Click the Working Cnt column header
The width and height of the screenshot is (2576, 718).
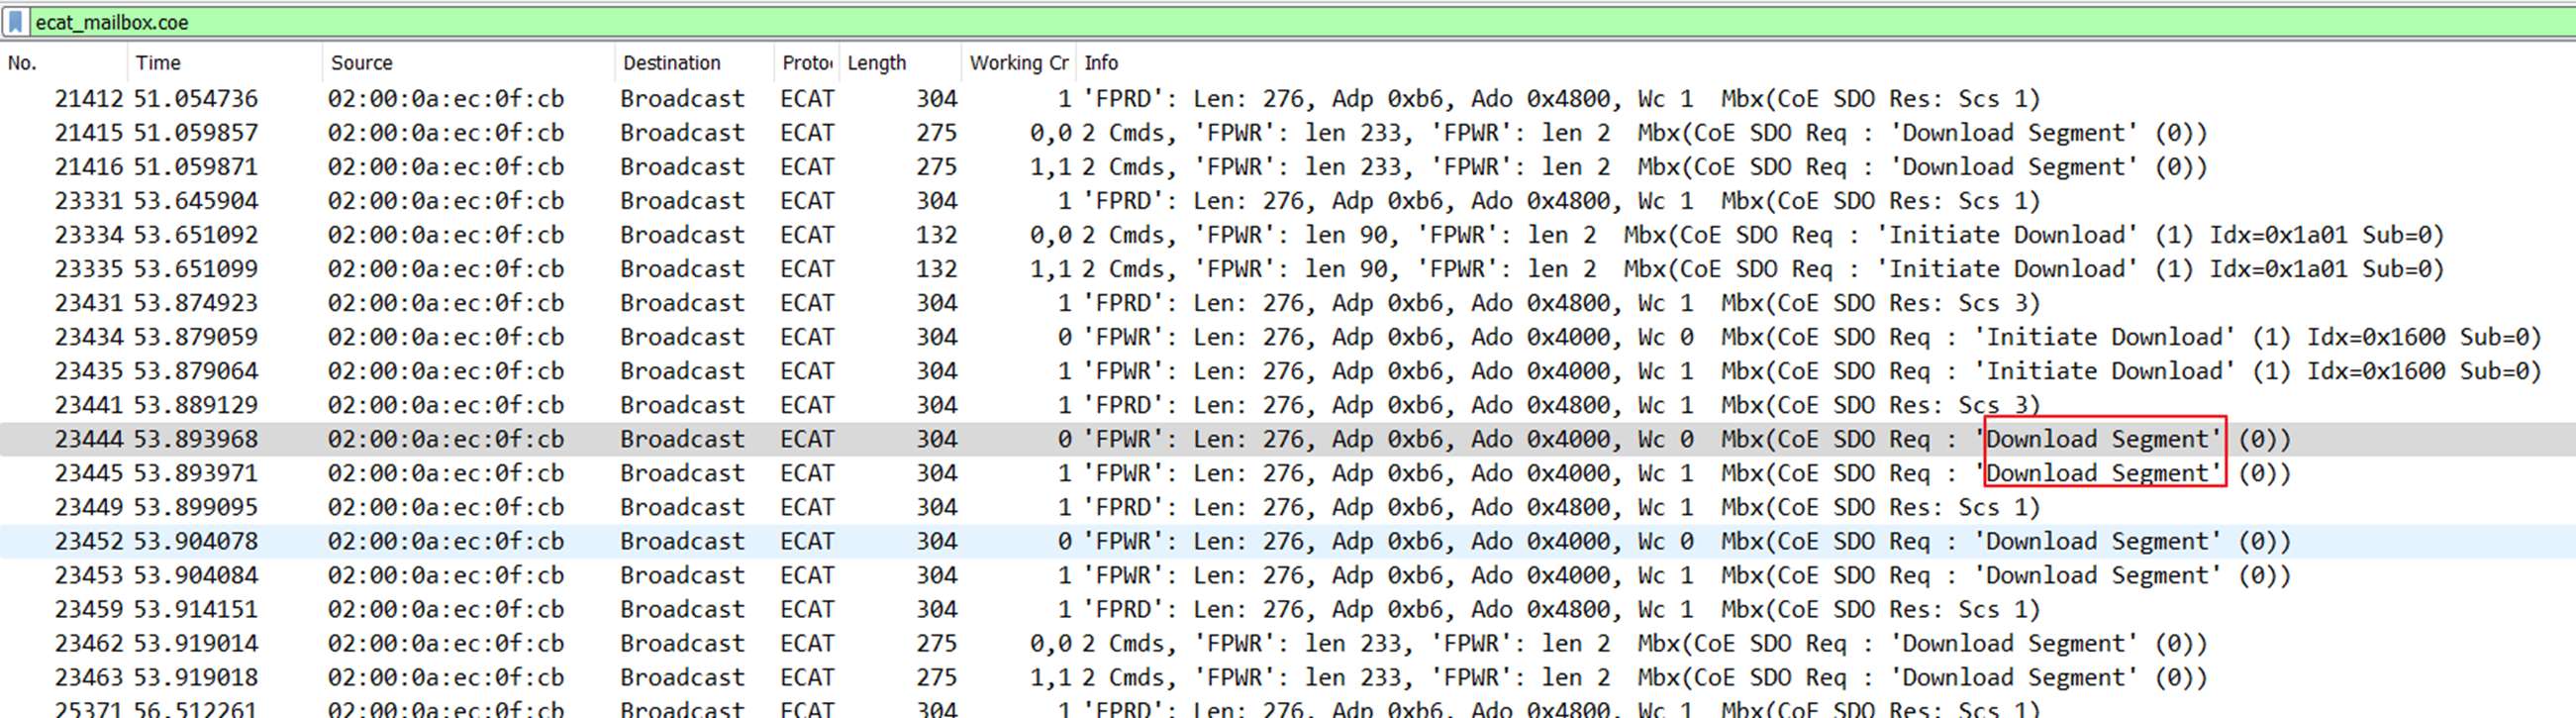1018,63
